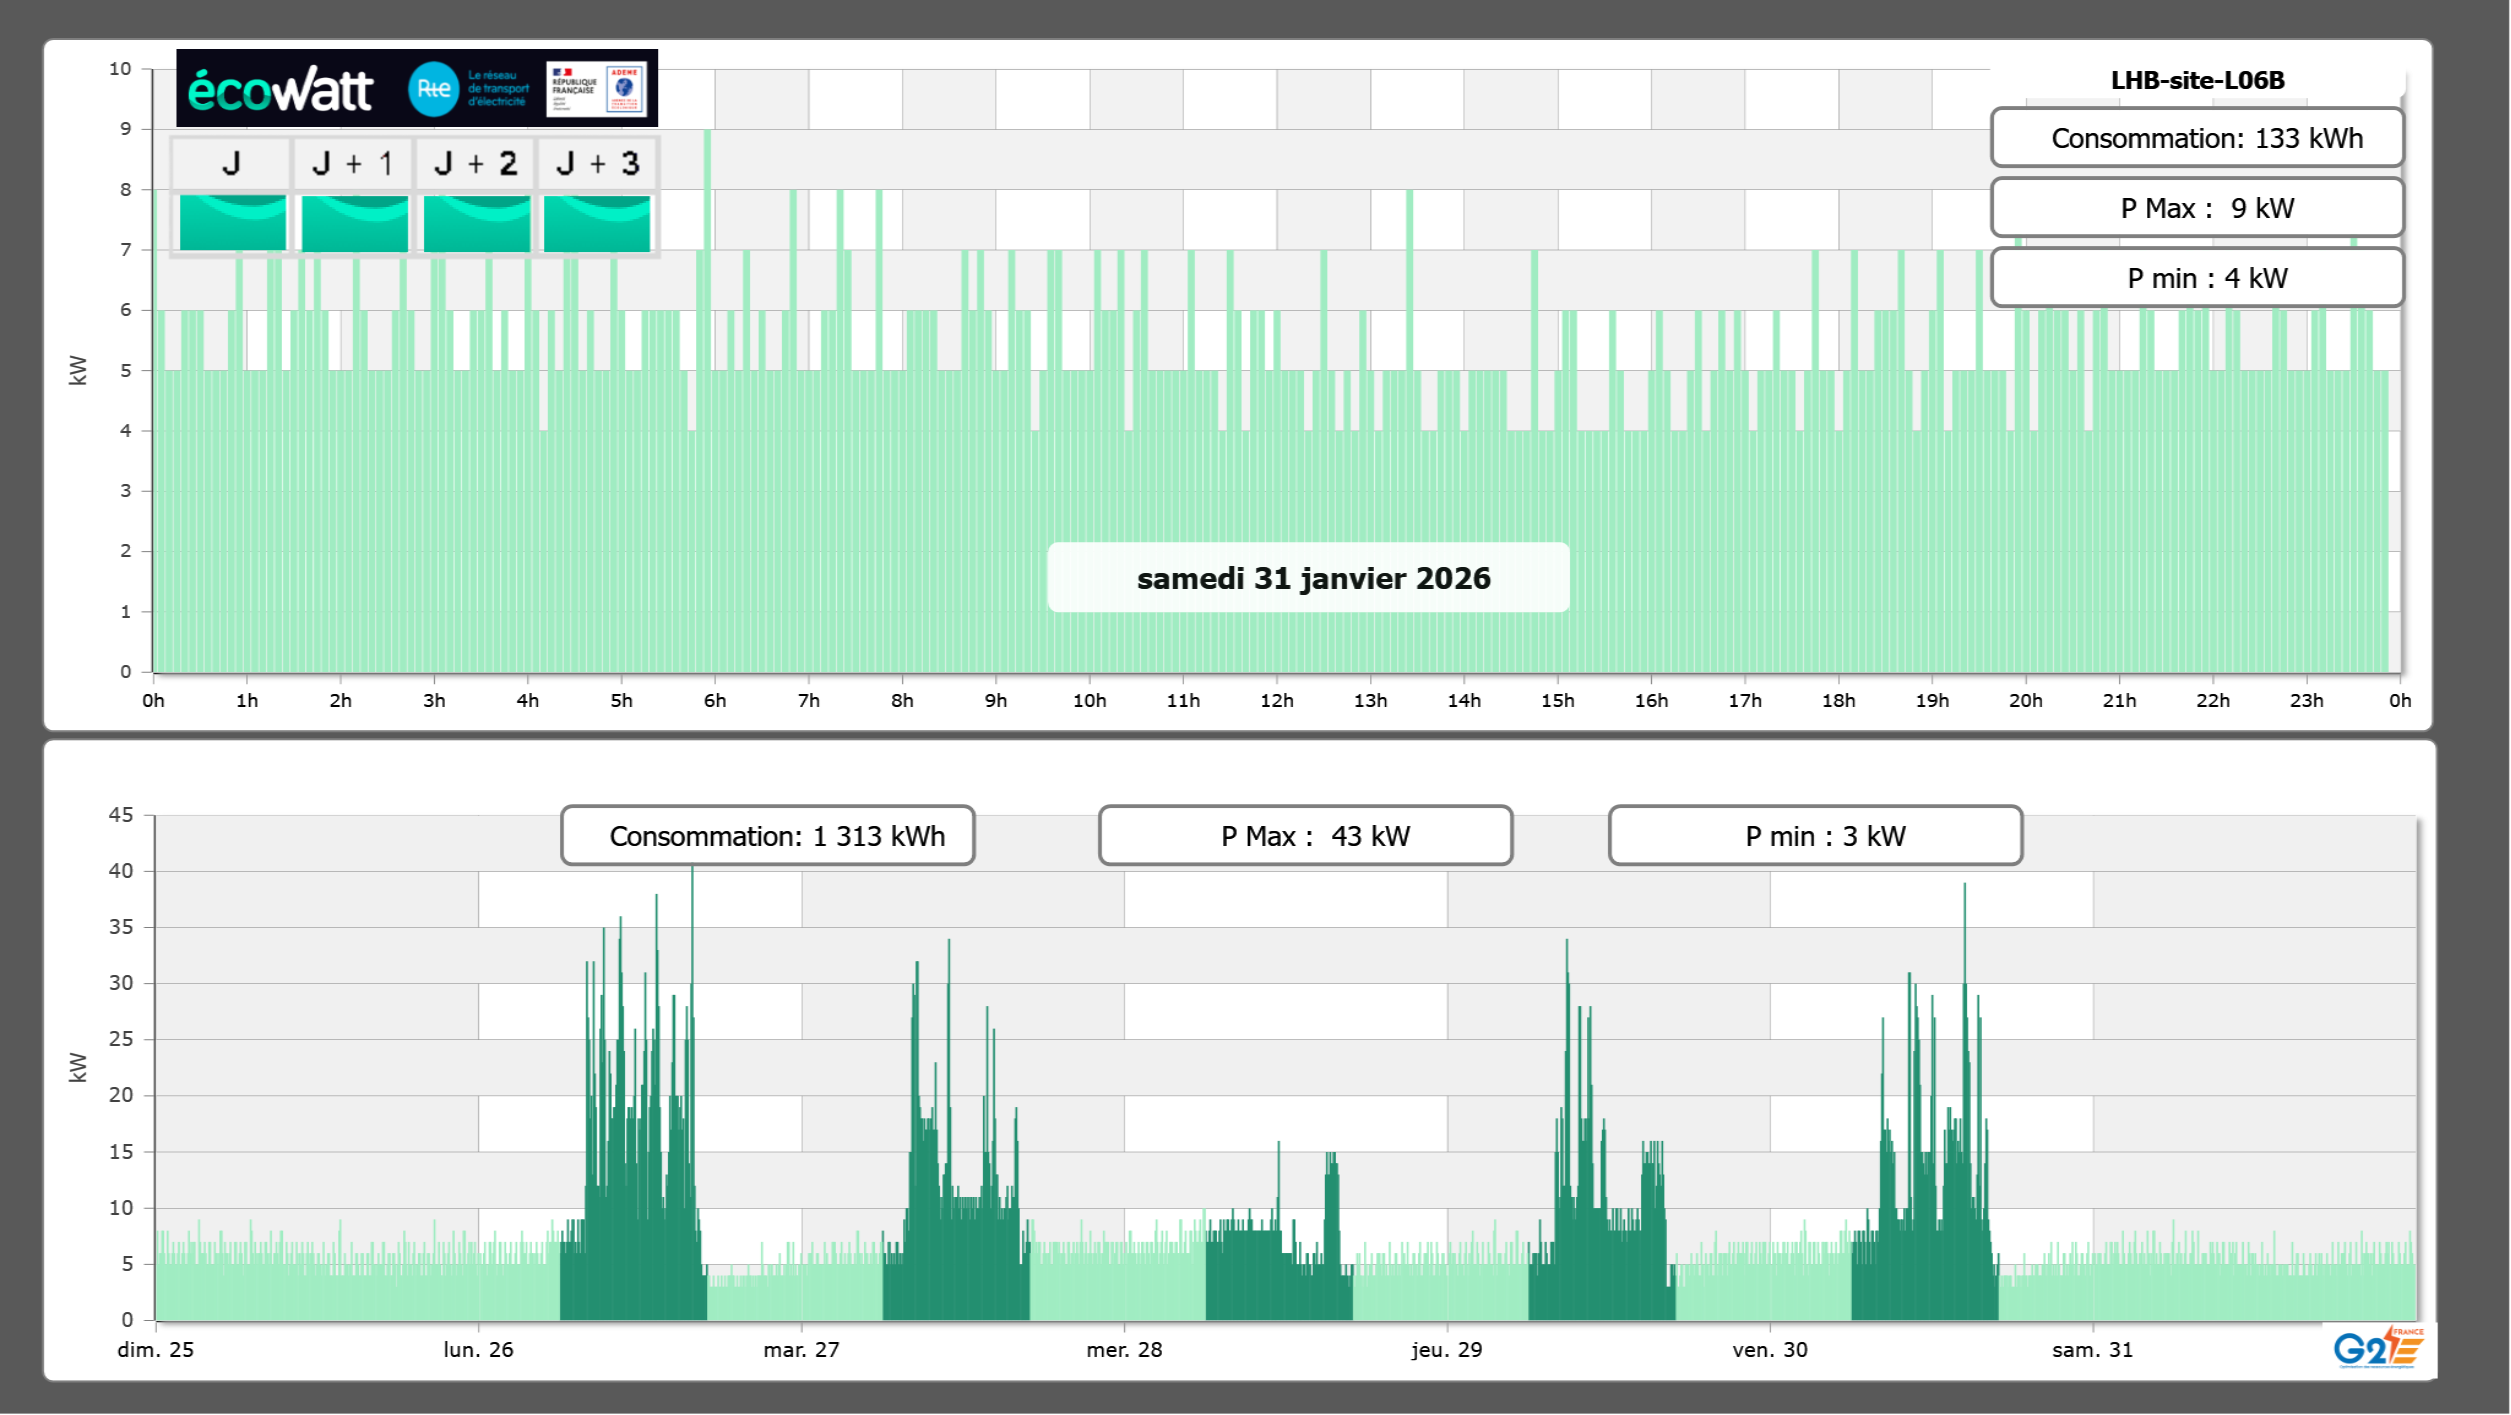The height and width of the screenshot is (1415, 2511).
Task: Click the République Française ADEME logo
Action: coord(597,89)
